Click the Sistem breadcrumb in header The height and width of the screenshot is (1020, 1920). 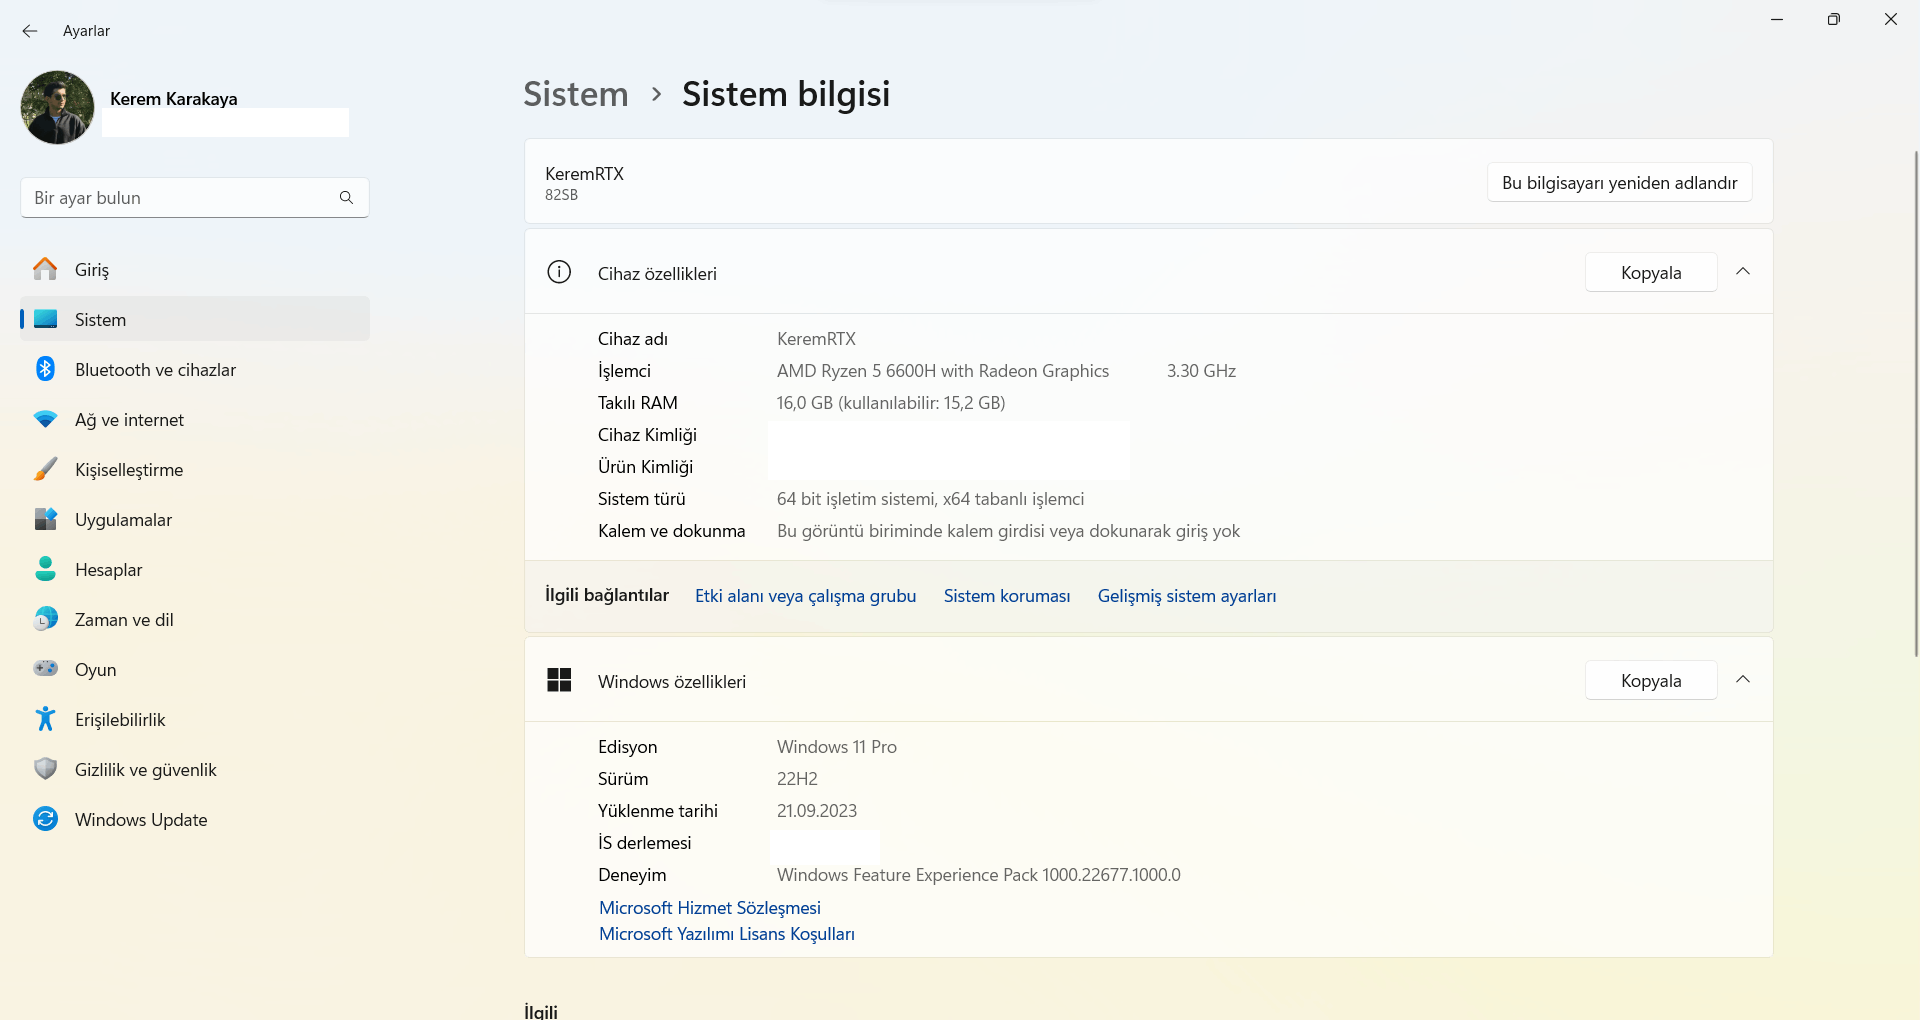576,94
